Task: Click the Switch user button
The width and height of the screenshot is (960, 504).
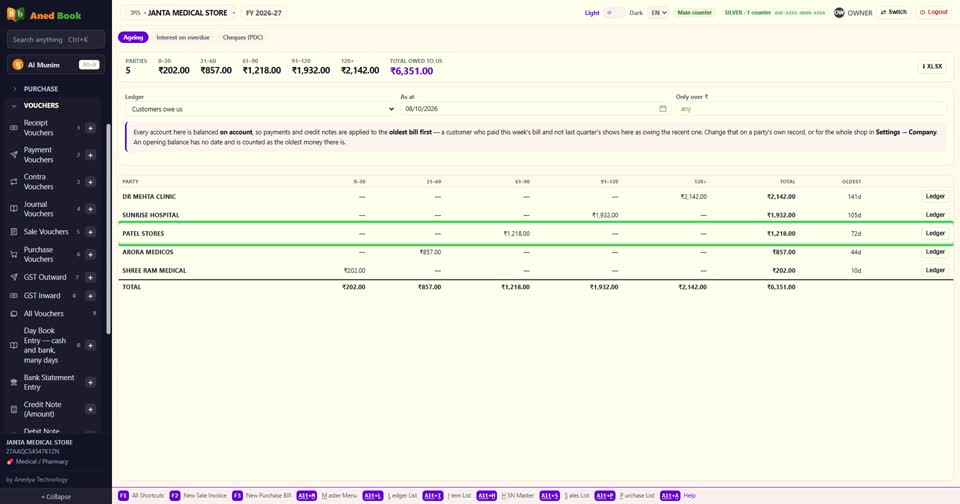Action: pyautogui.click(x=893, y=12)
